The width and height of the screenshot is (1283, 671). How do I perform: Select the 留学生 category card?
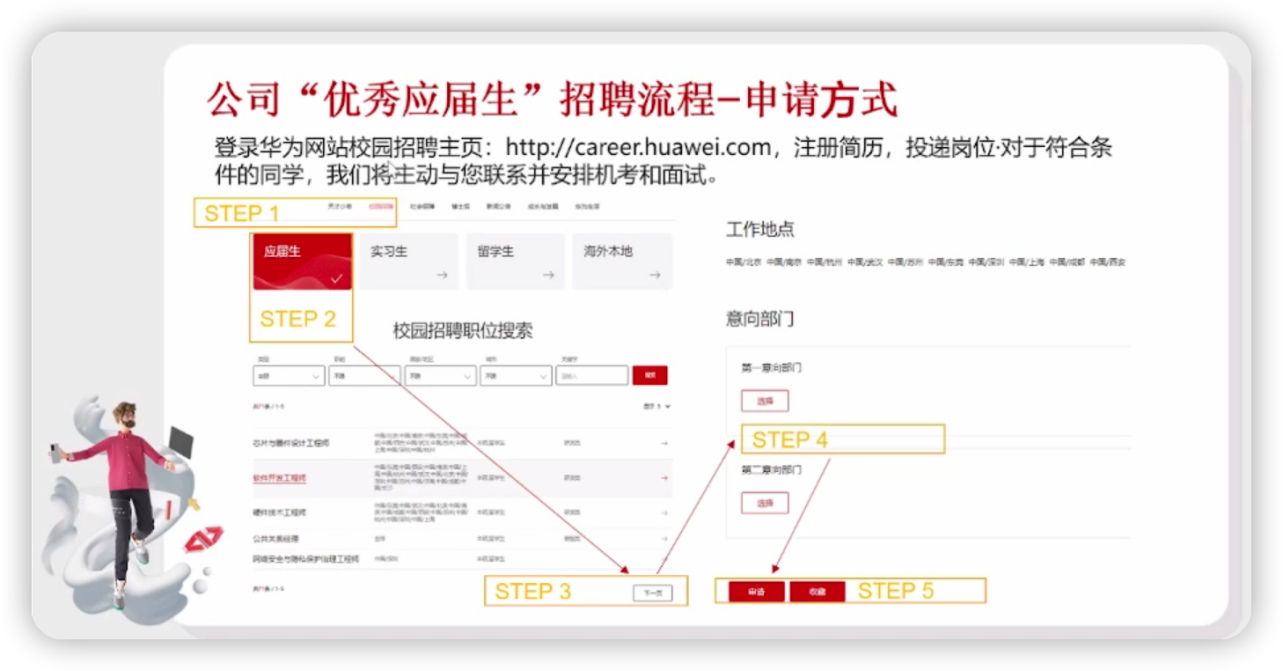(x=515, y=262)
